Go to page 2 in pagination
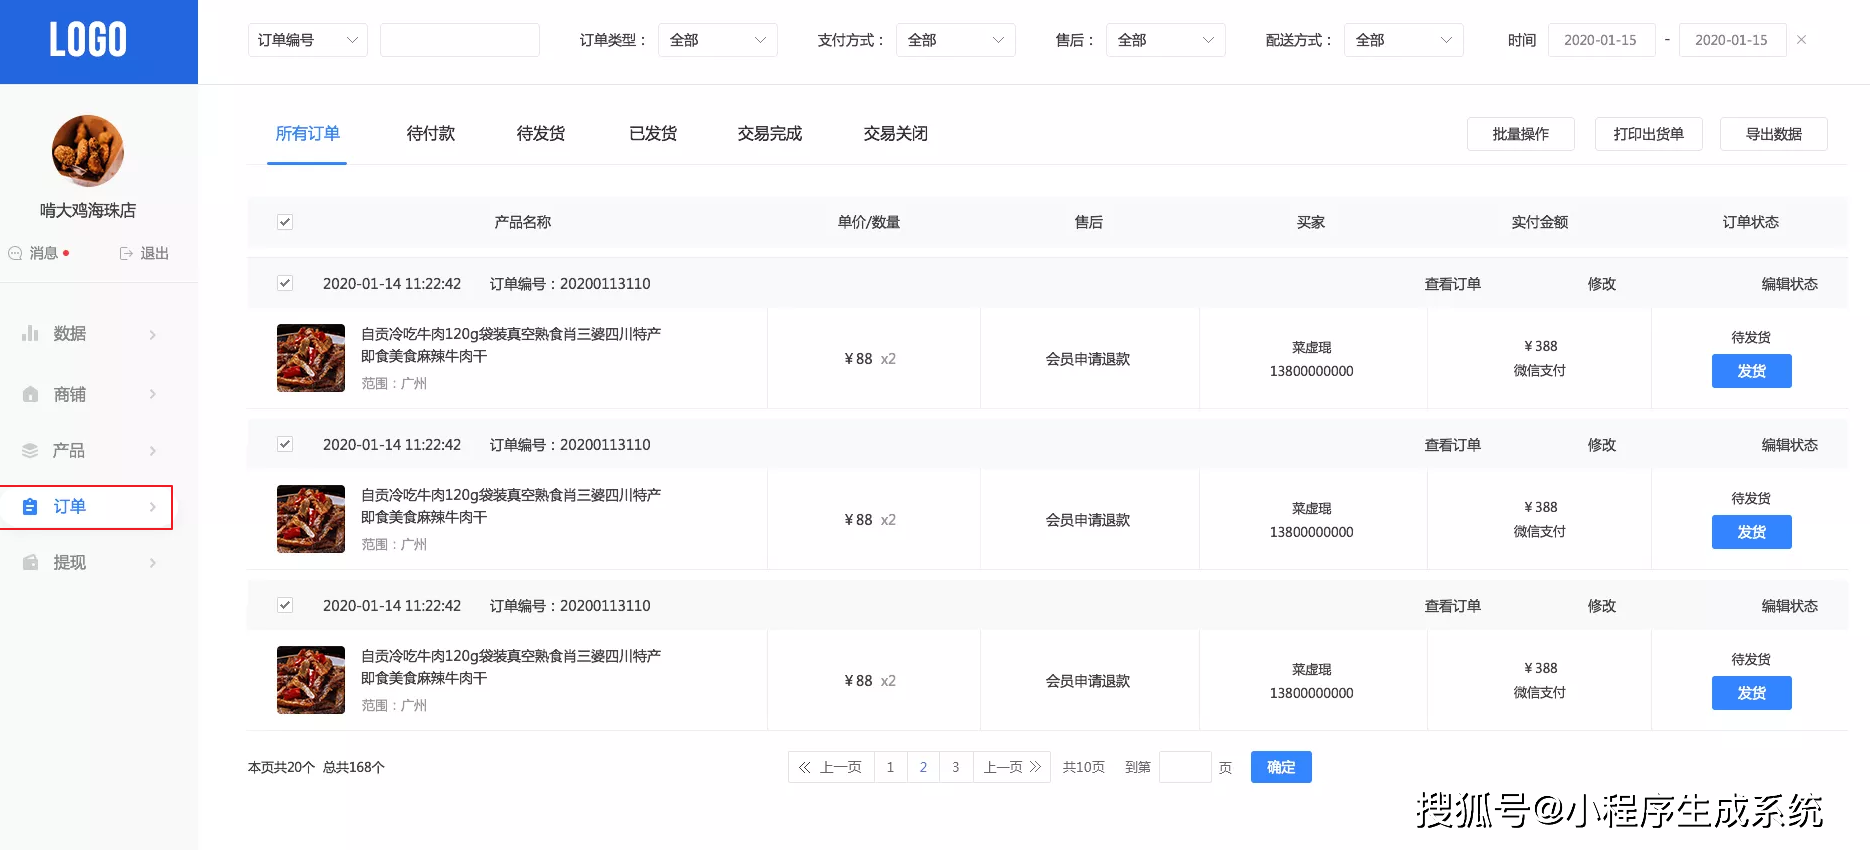 click(x=923, y=767)
